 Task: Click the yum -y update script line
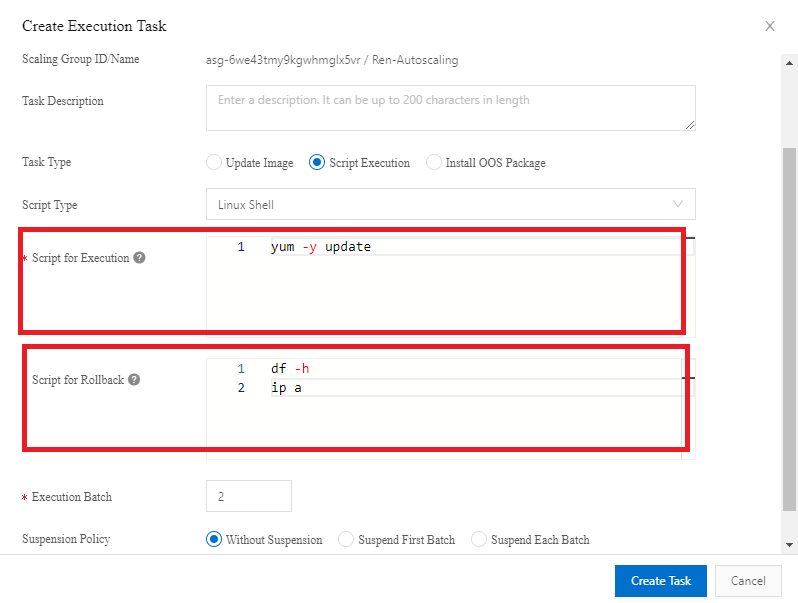pyautogui.click(x=320, y=247)
